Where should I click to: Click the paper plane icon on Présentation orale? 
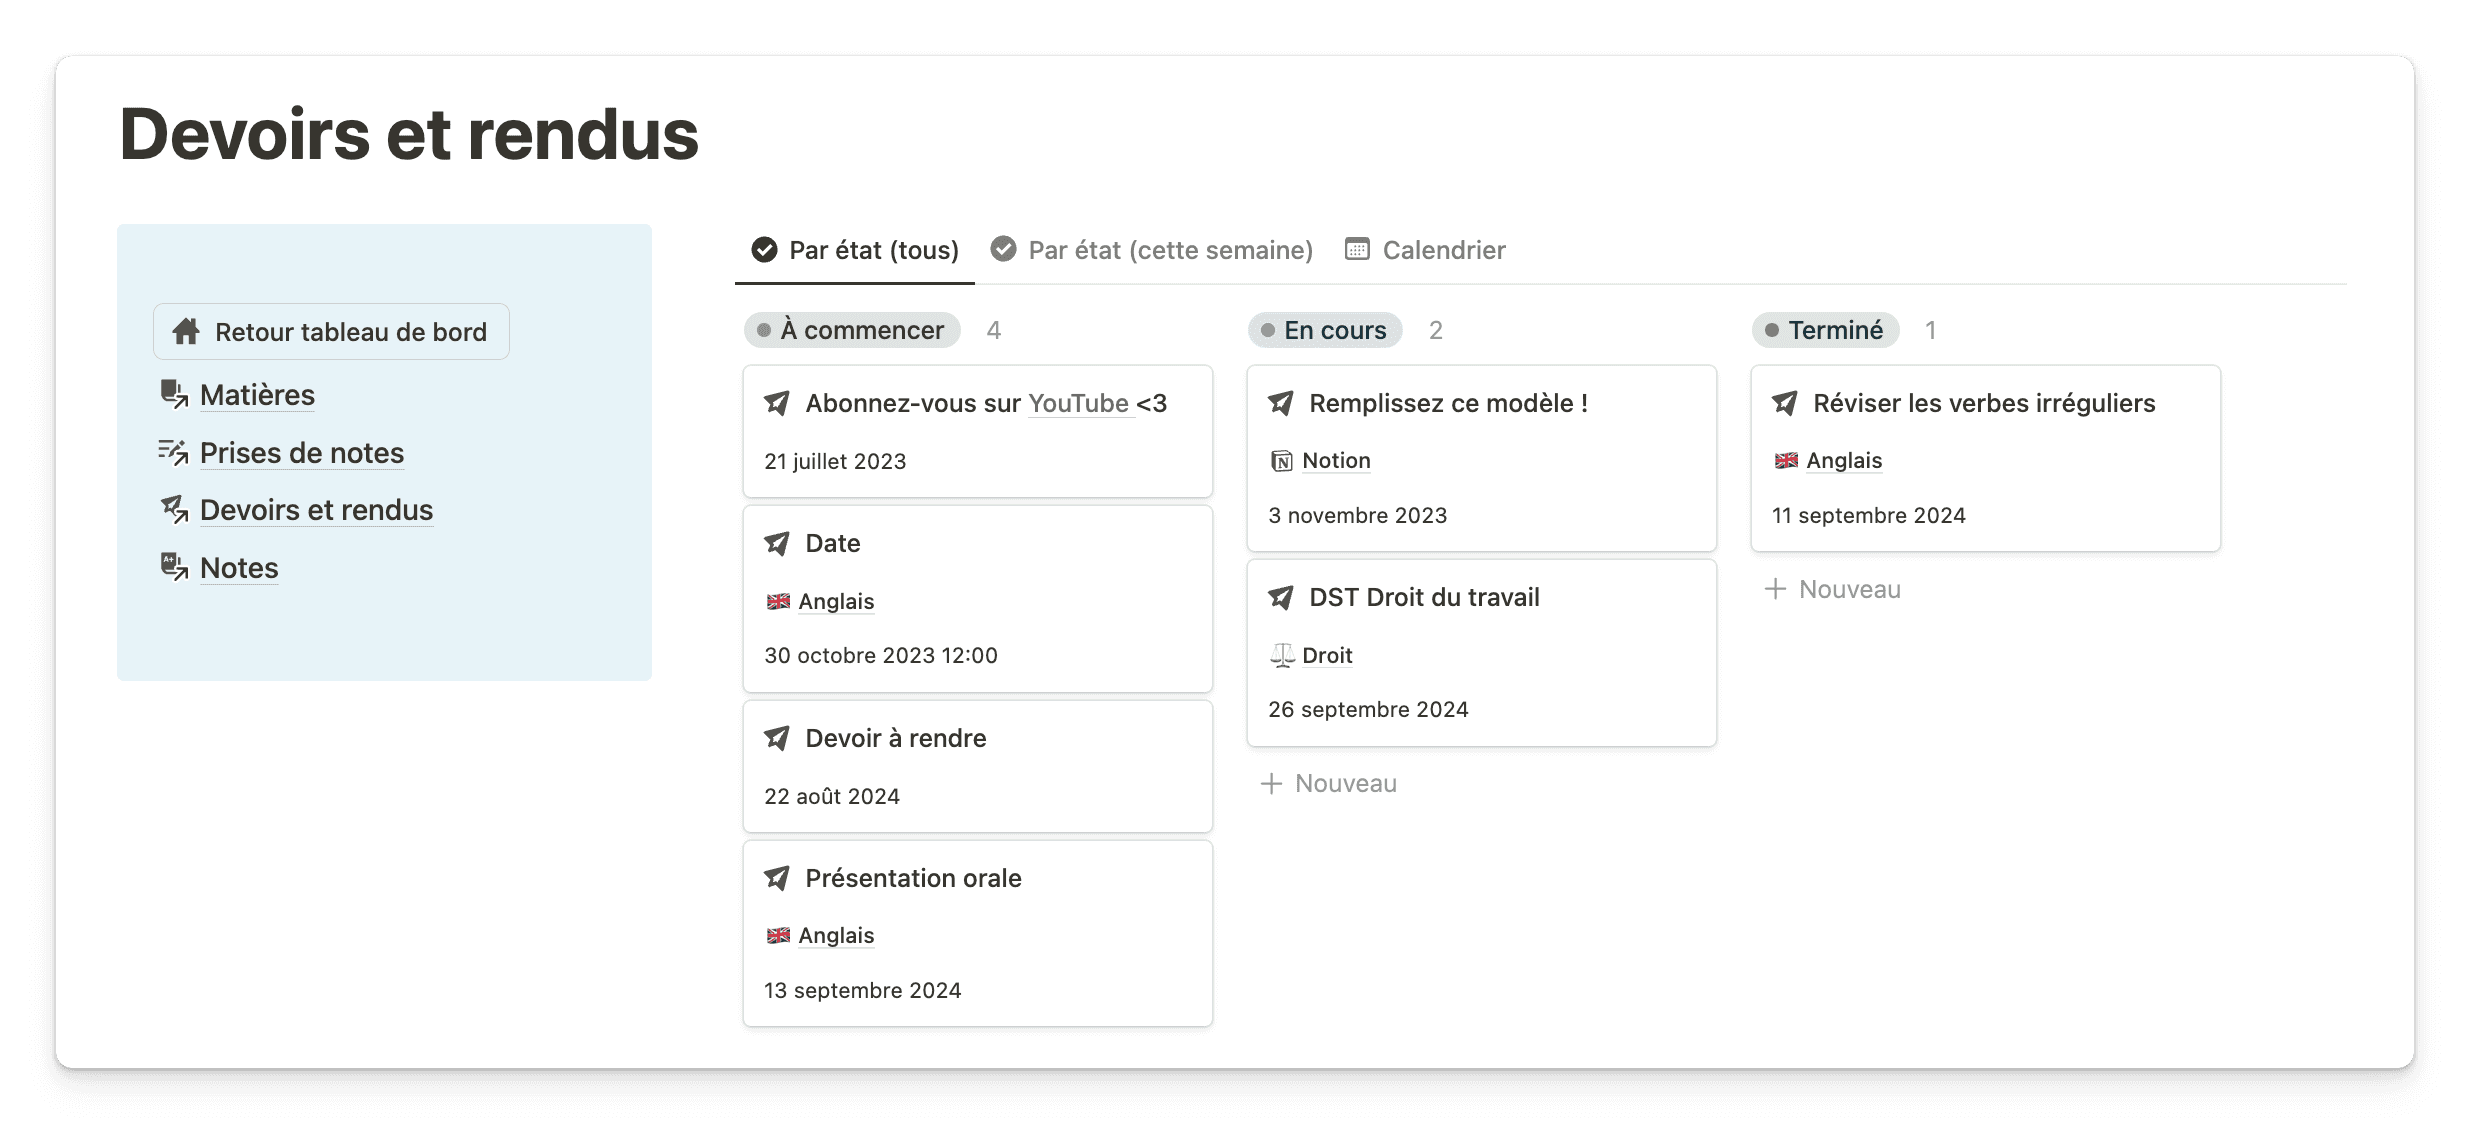click(x=777, y=878)
